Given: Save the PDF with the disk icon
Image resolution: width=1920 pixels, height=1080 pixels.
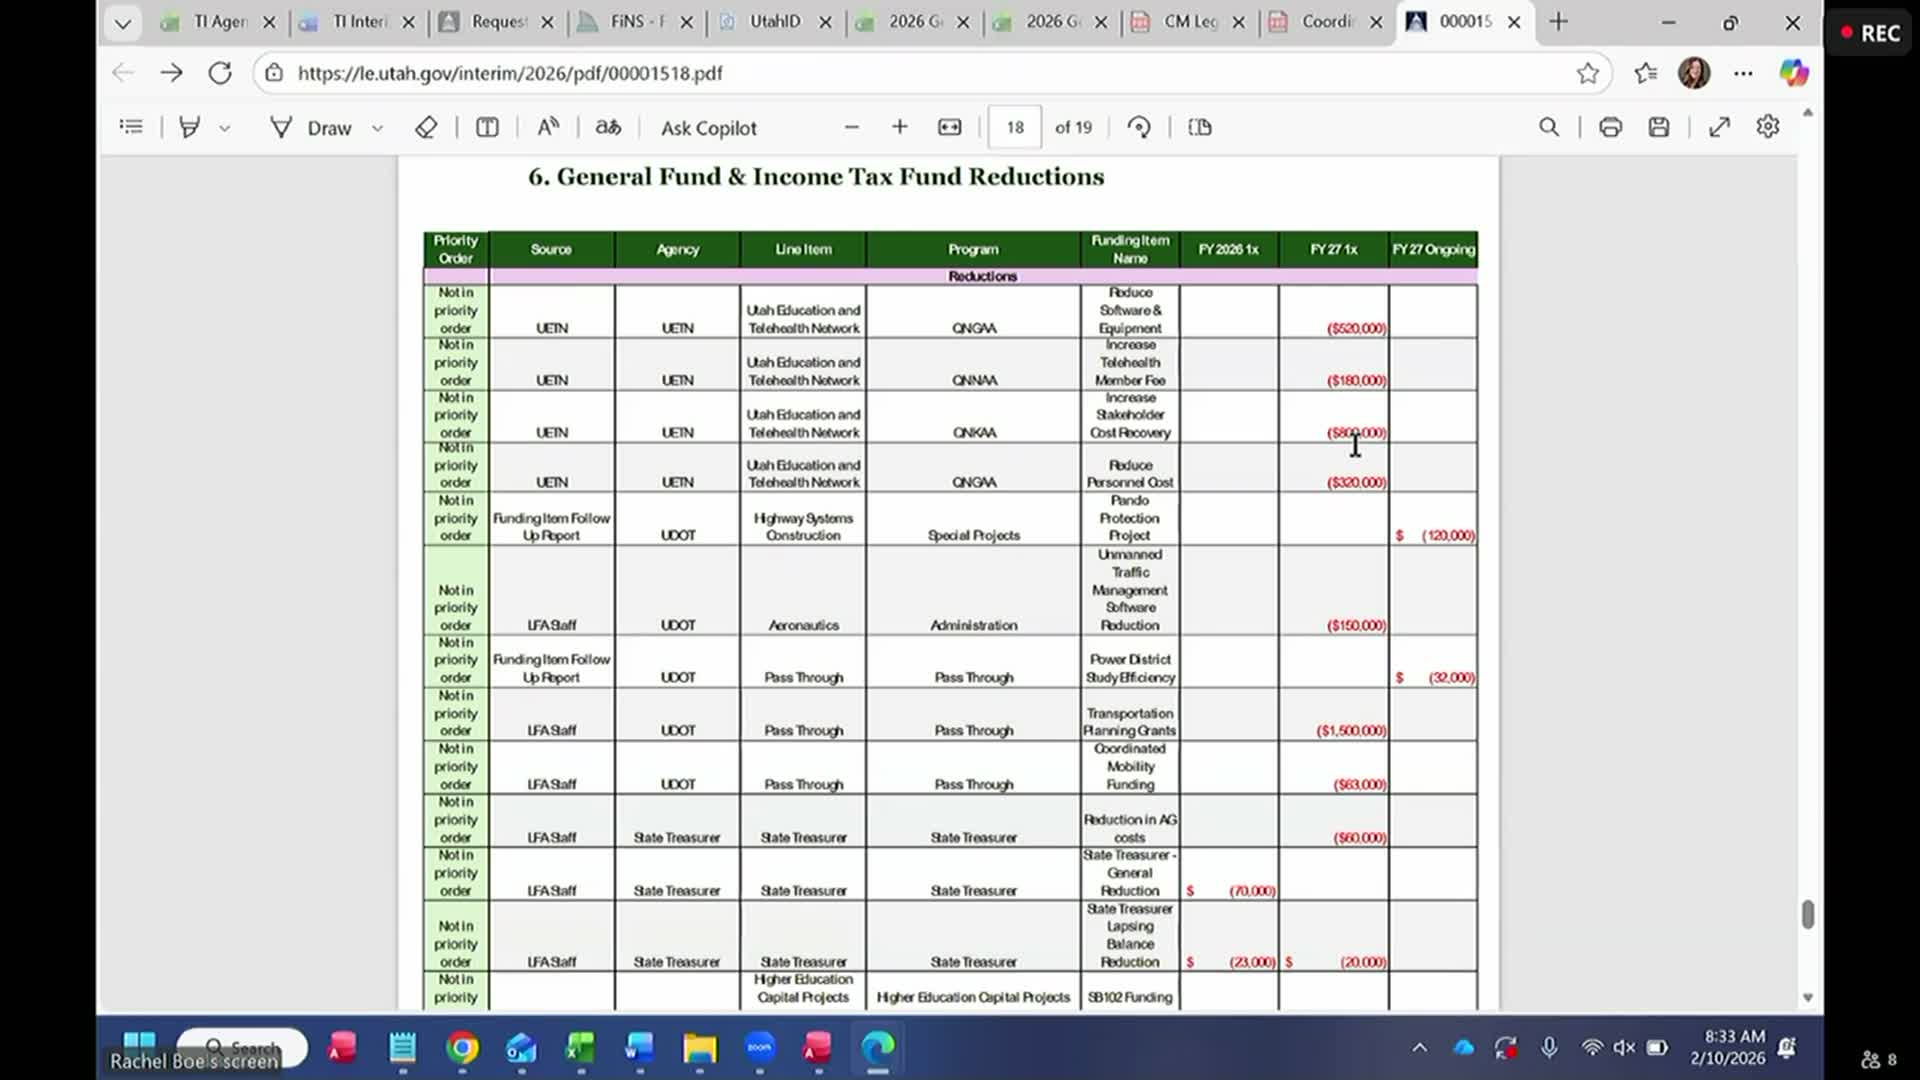Looking at the screenshot, I should coord(1659,127).
